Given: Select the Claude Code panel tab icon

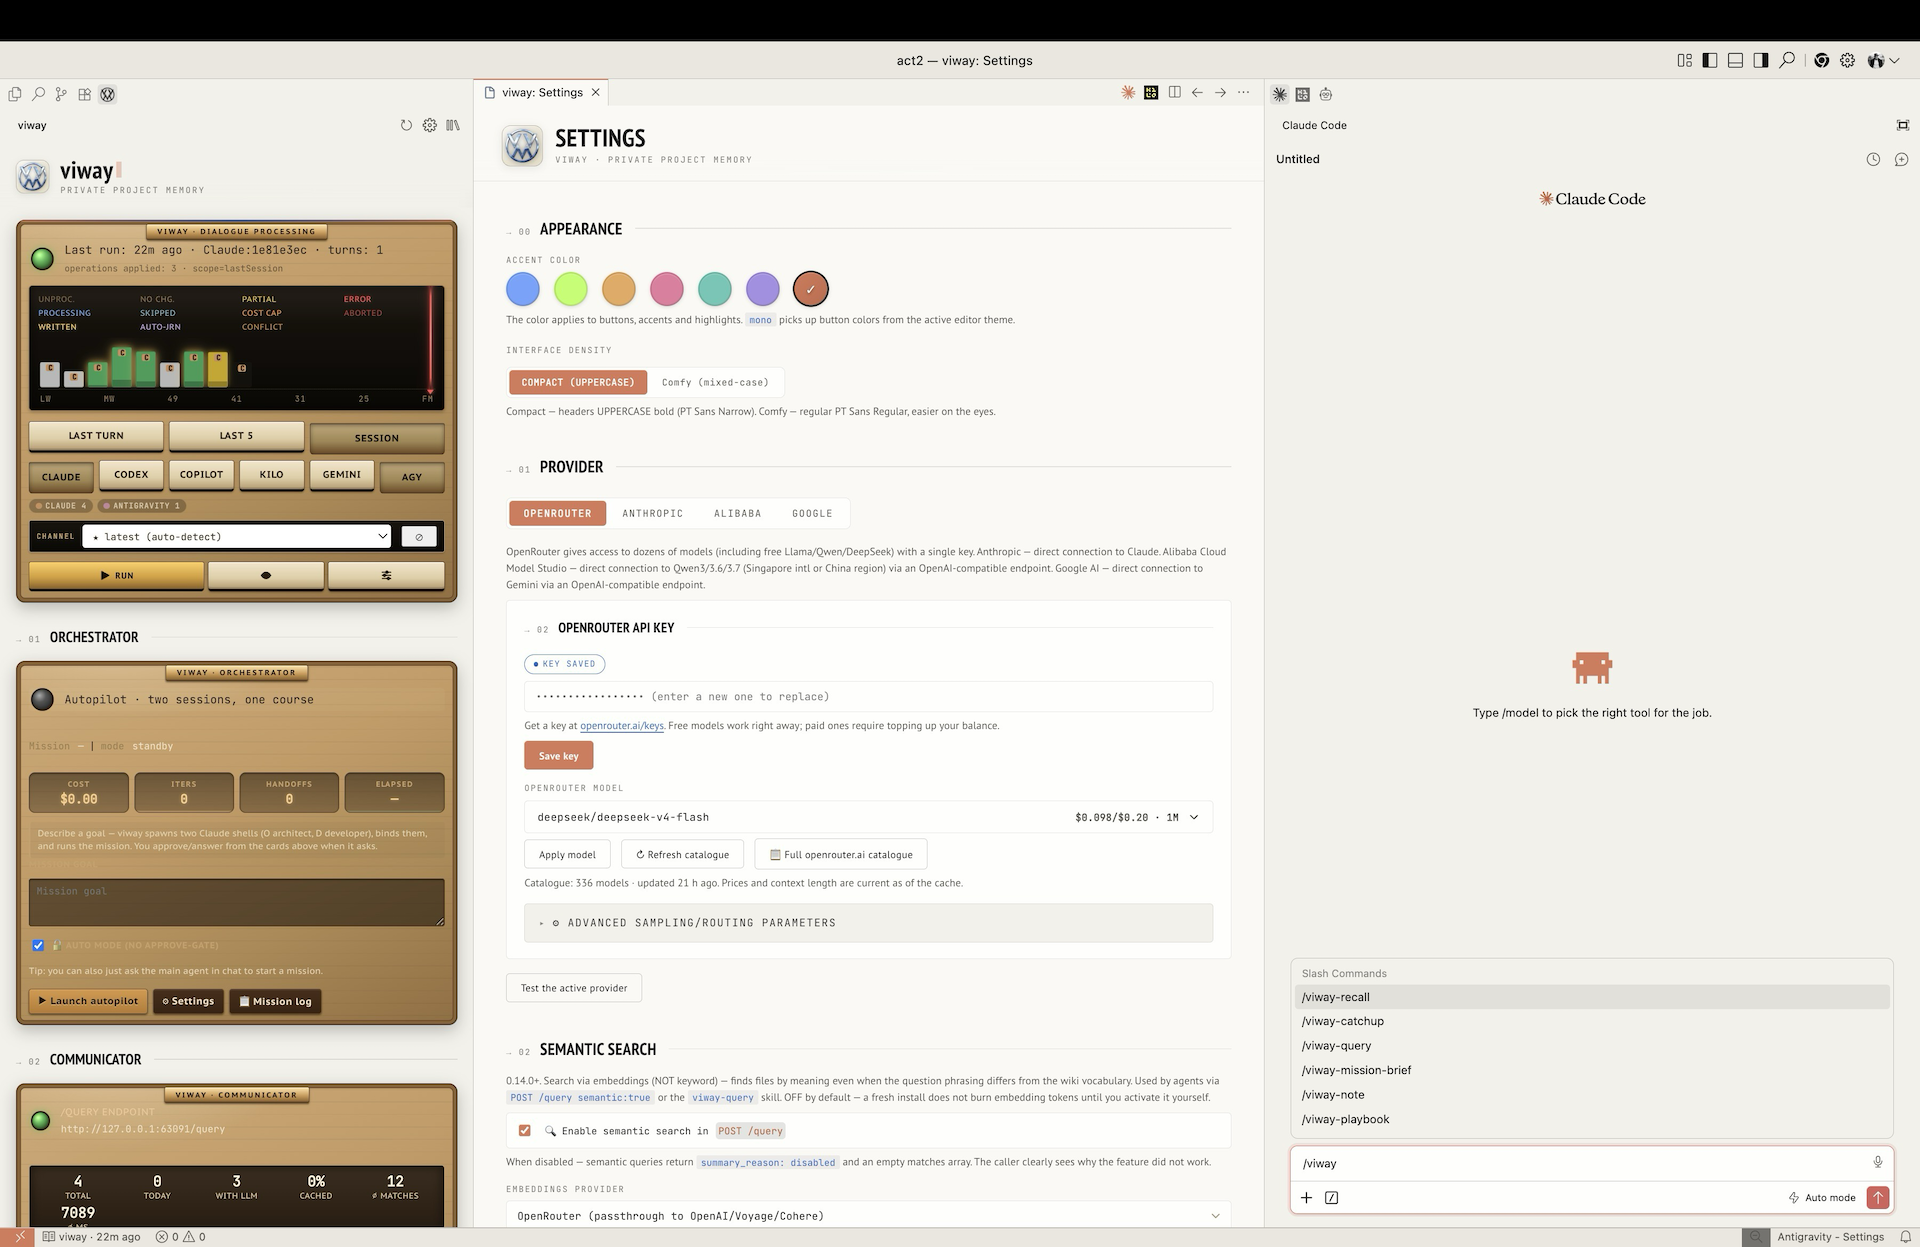Looking at the screenshot, I should (1279, 94).
